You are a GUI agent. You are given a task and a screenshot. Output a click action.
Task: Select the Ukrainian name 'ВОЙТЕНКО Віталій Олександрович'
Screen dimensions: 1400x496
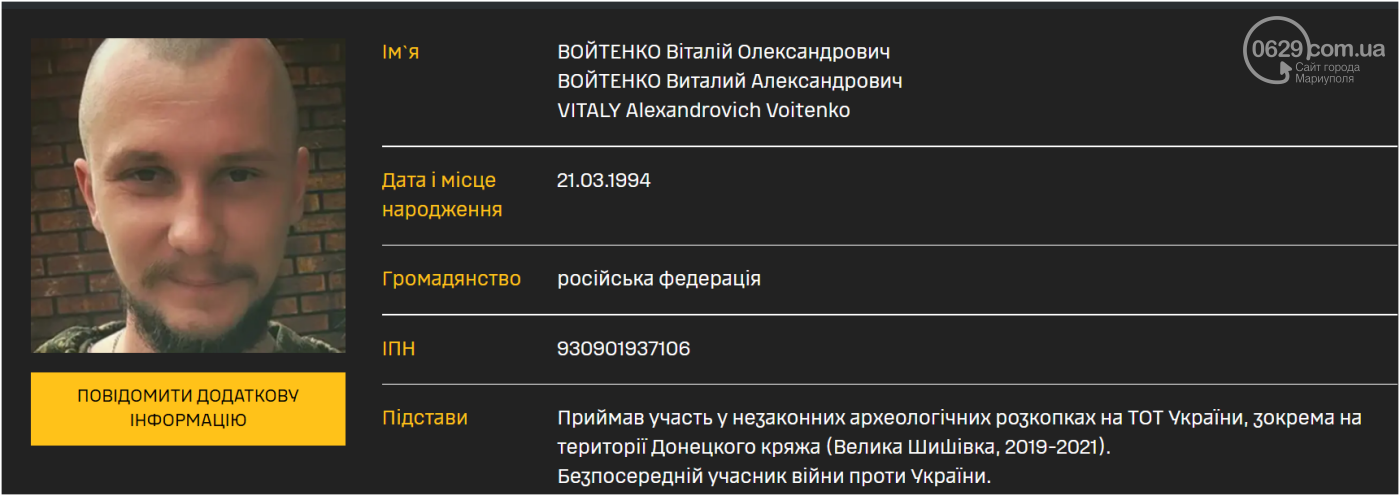723,52
